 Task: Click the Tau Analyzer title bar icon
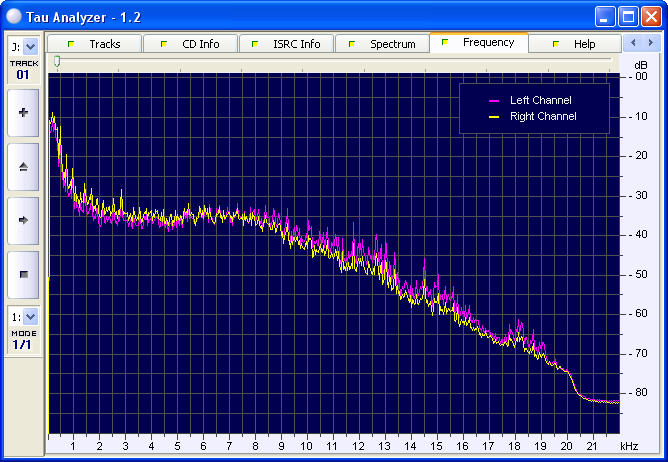14,17
